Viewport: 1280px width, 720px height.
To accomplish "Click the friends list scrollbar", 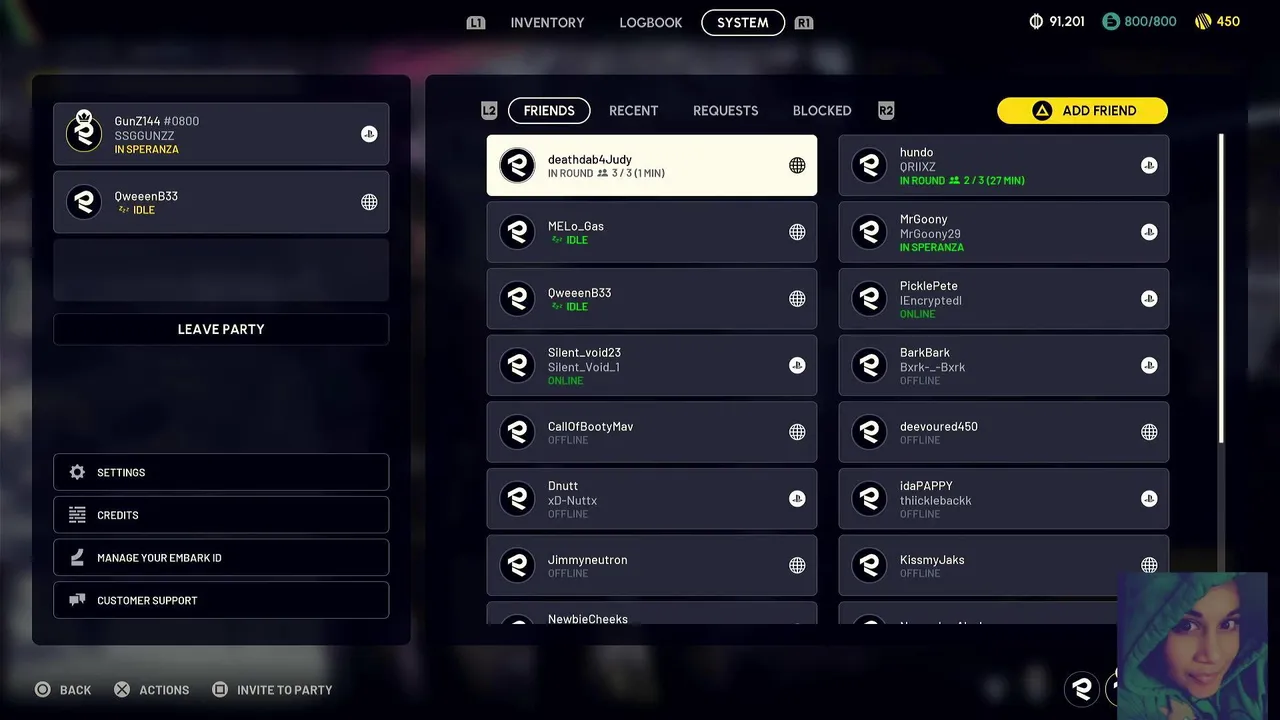I will (x=1220, y=290).
